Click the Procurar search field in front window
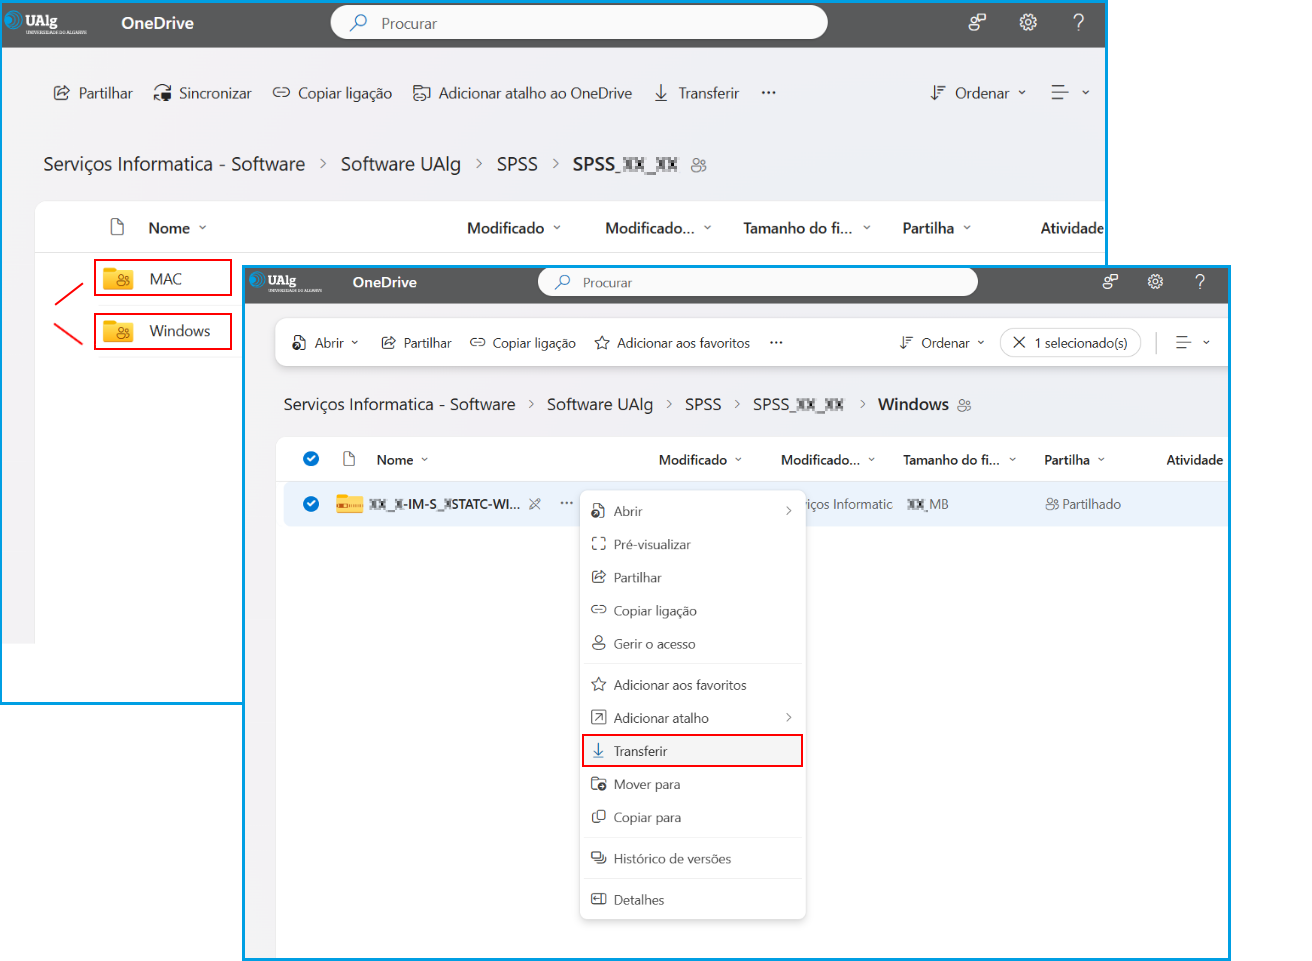This screenshot has width=1312, height=961. [x=760, y=283]
